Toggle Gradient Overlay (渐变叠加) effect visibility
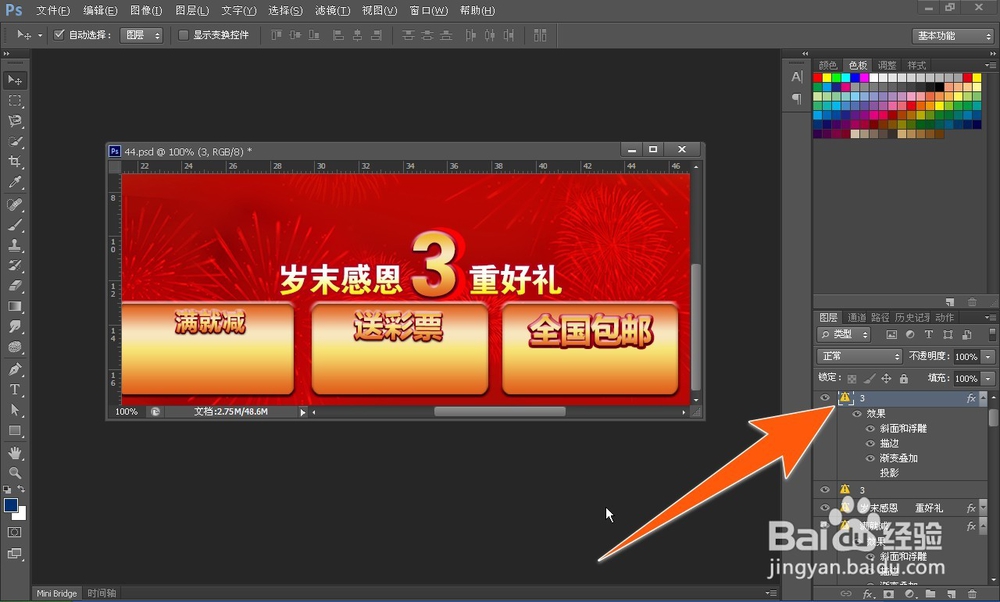1000x602 pixels. pyautogui.click(x=870, y=458)
